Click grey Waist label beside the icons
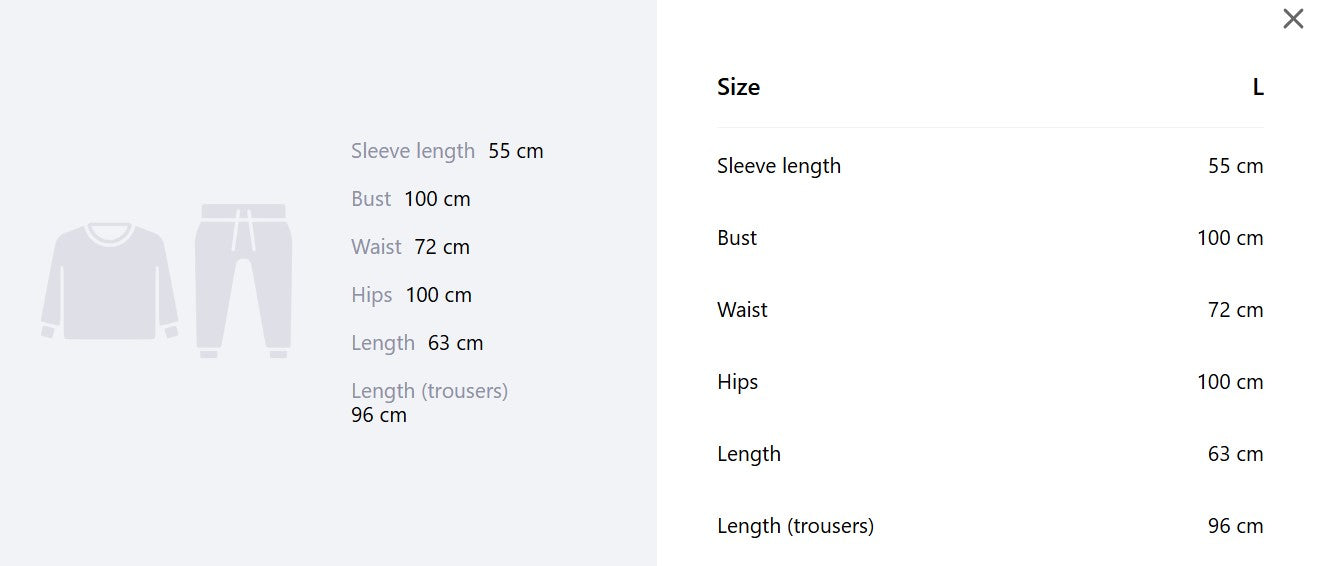This screenshot has height=566, width=1320. coord(376,247)
